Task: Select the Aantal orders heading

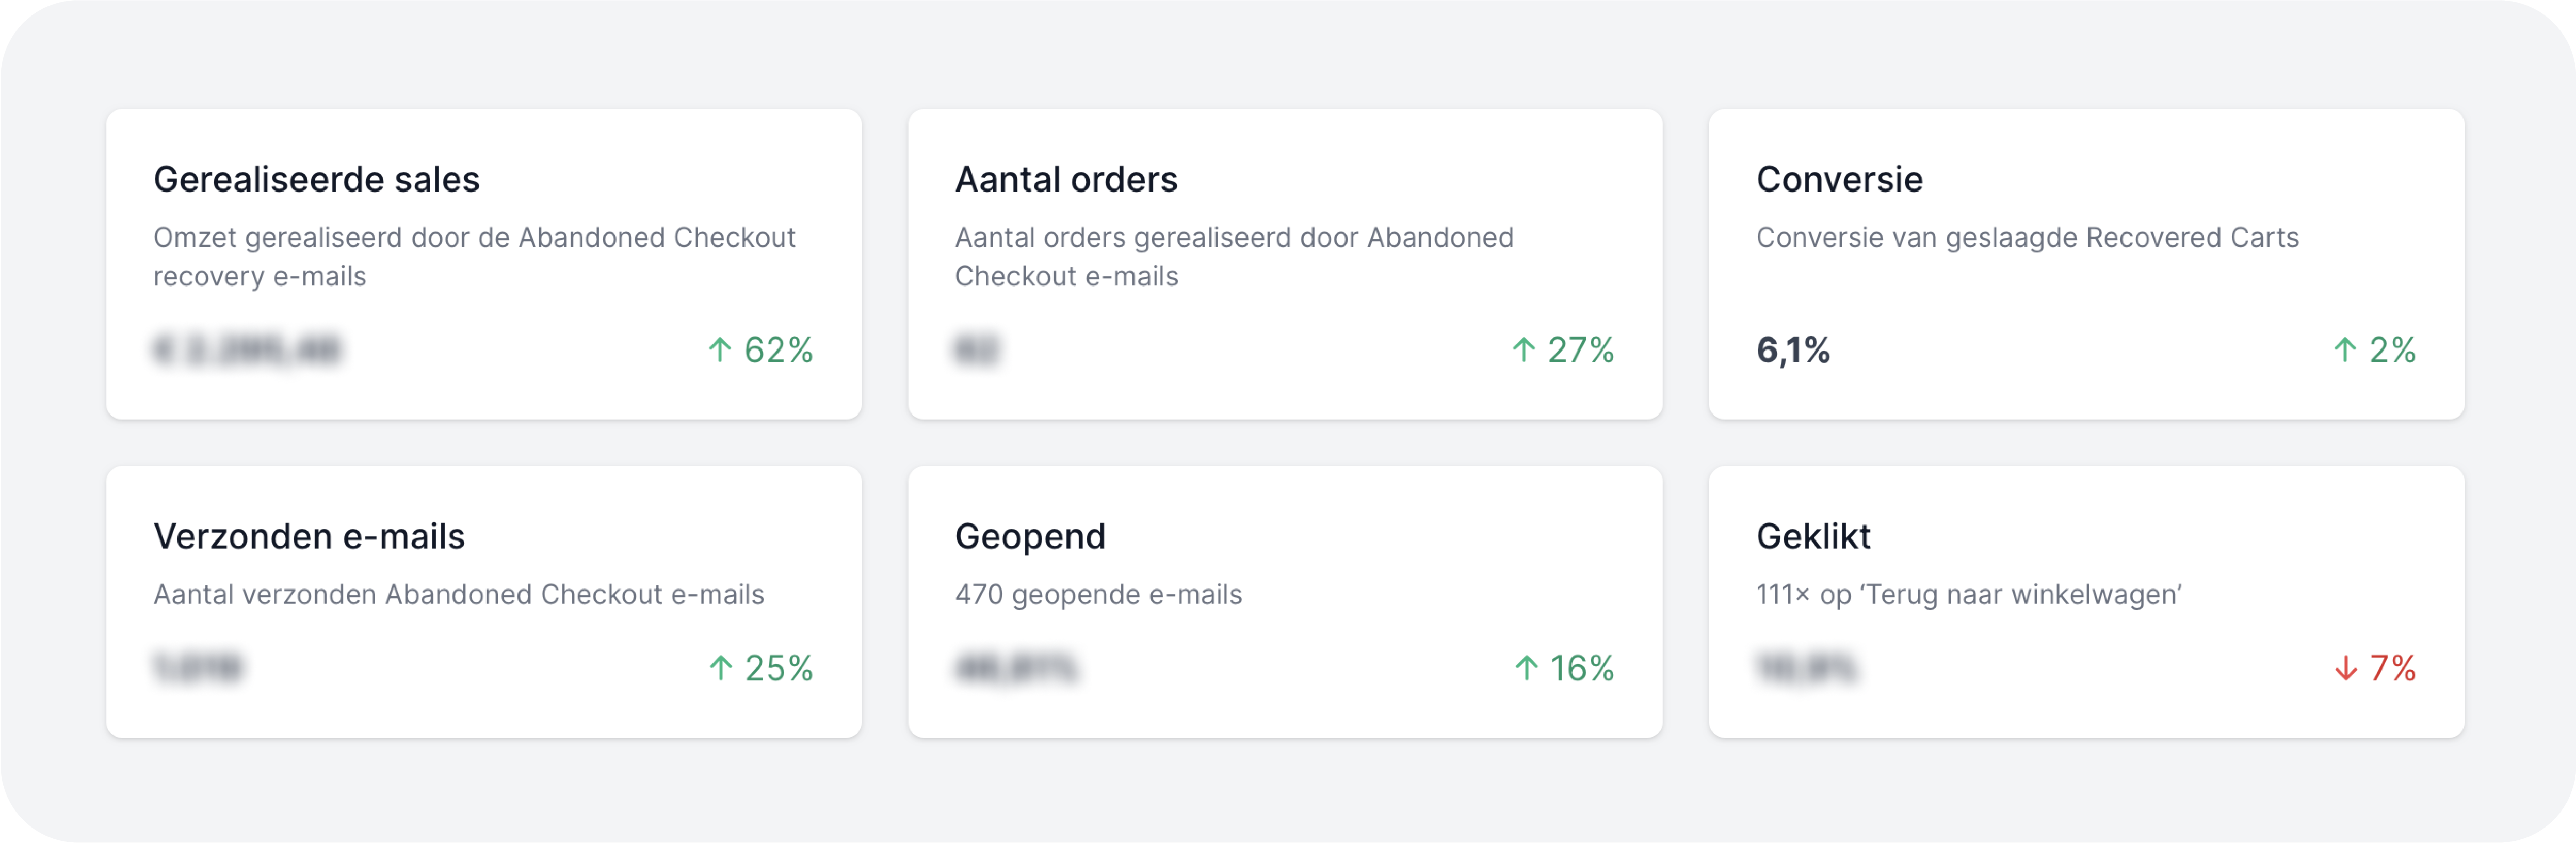Action: point(1066,180)
